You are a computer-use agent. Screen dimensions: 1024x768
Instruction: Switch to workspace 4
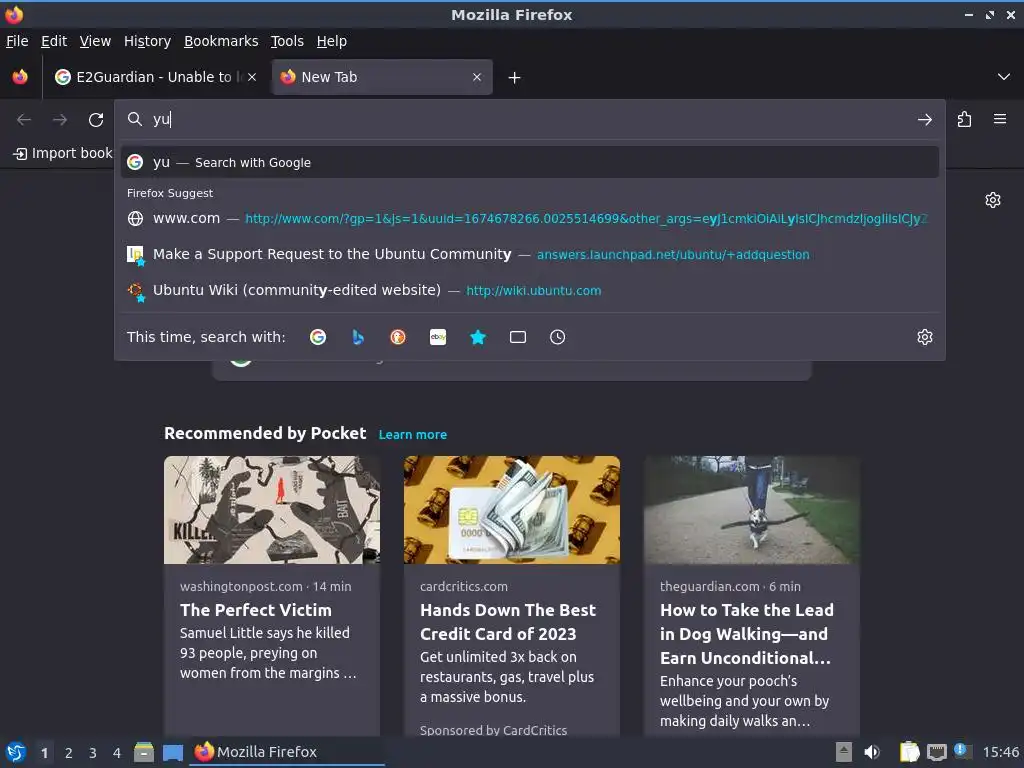pyautogui.click(x=117, y=753)
